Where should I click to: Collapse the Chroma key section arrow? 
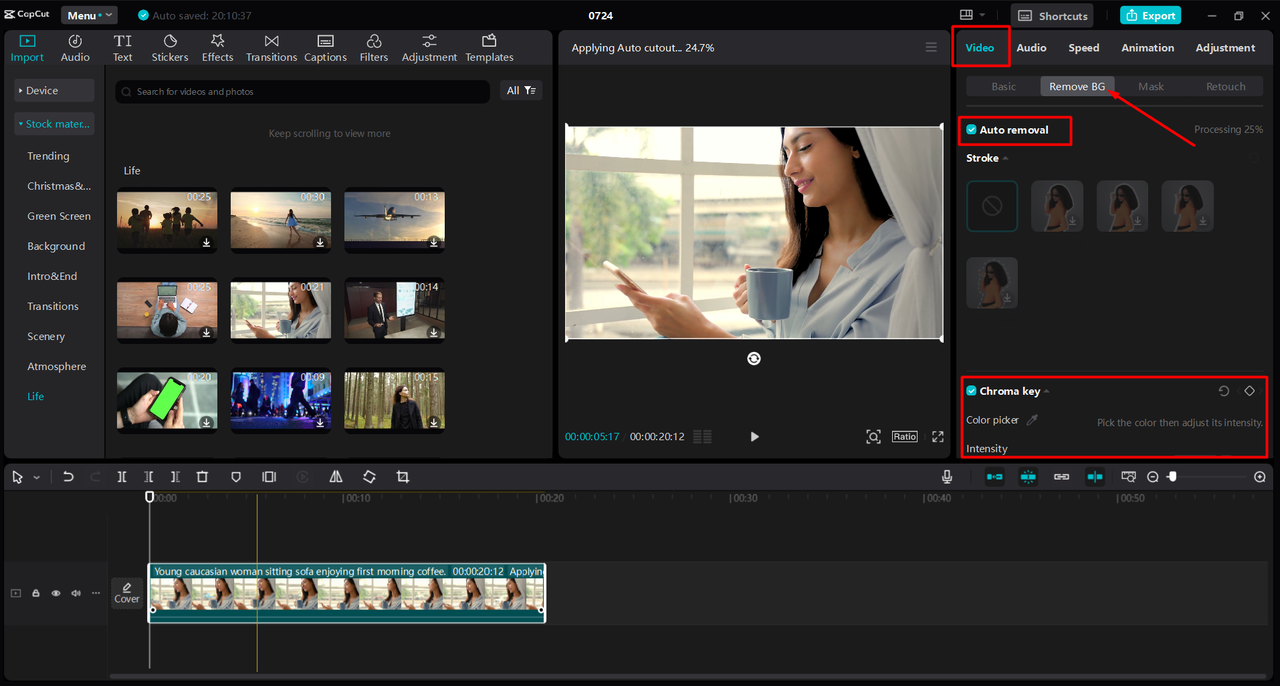[1047, 391]
